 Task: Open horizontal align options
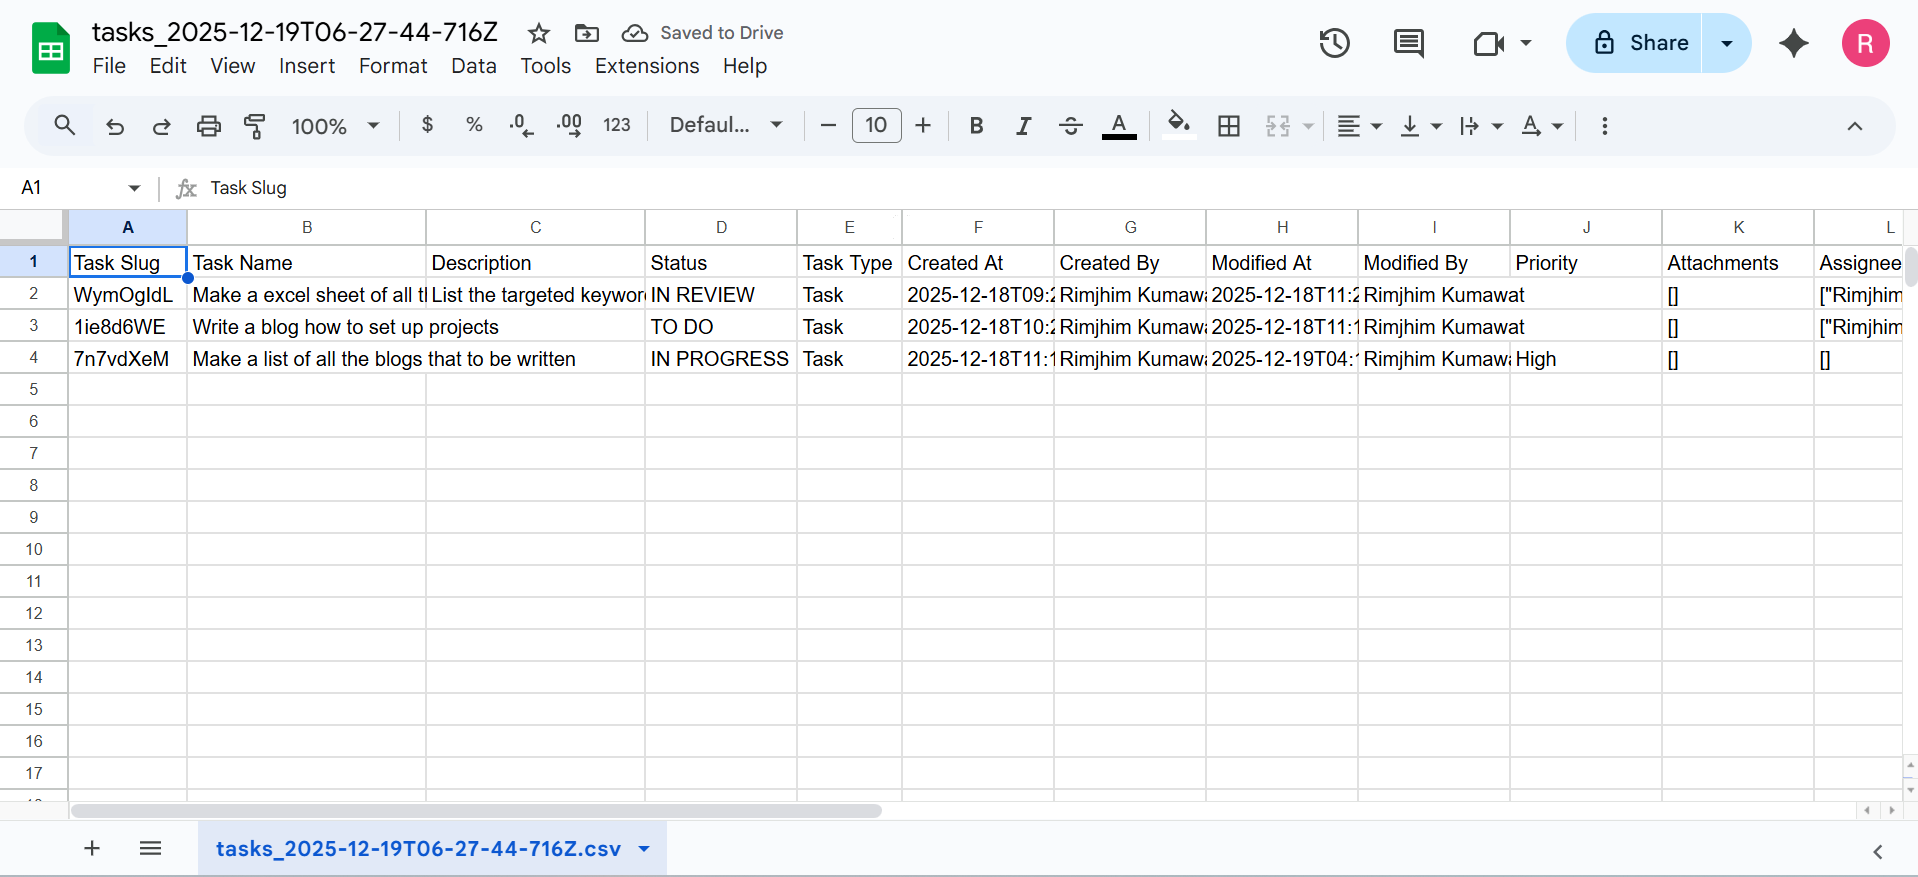pos(1360,126)
